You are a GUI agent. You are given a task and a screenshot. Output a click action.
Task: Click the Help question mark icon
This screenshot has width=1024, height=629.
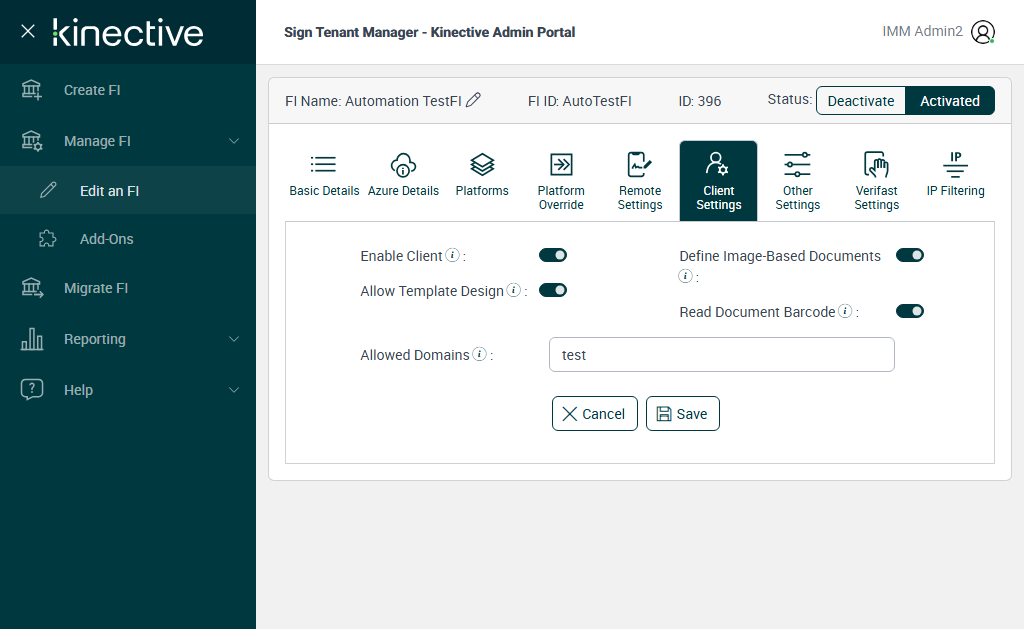tap(31, 390)
